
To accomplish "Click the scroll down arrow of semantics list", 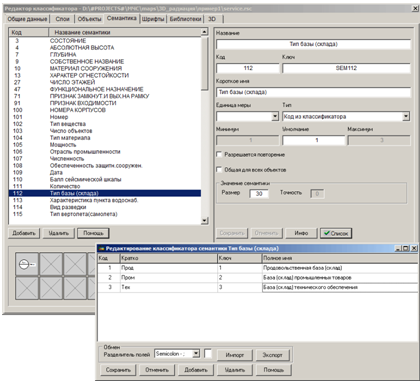I will coord(205,220).
